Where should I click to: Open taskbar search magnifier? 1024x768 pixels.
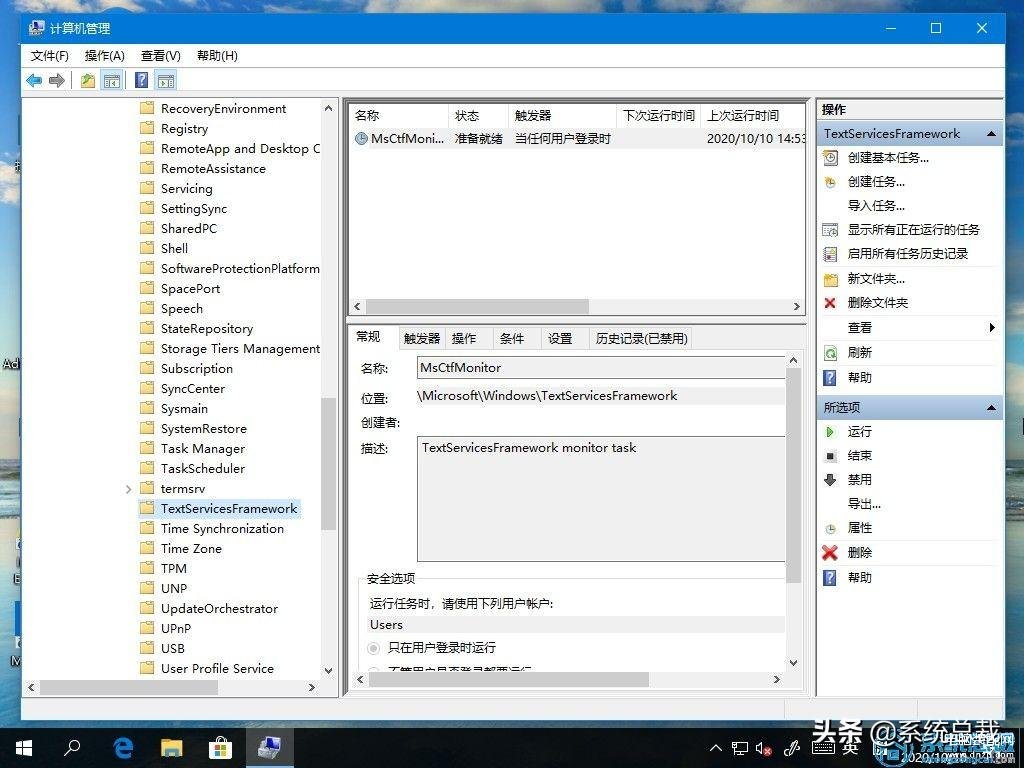click(x=72, y=748)
